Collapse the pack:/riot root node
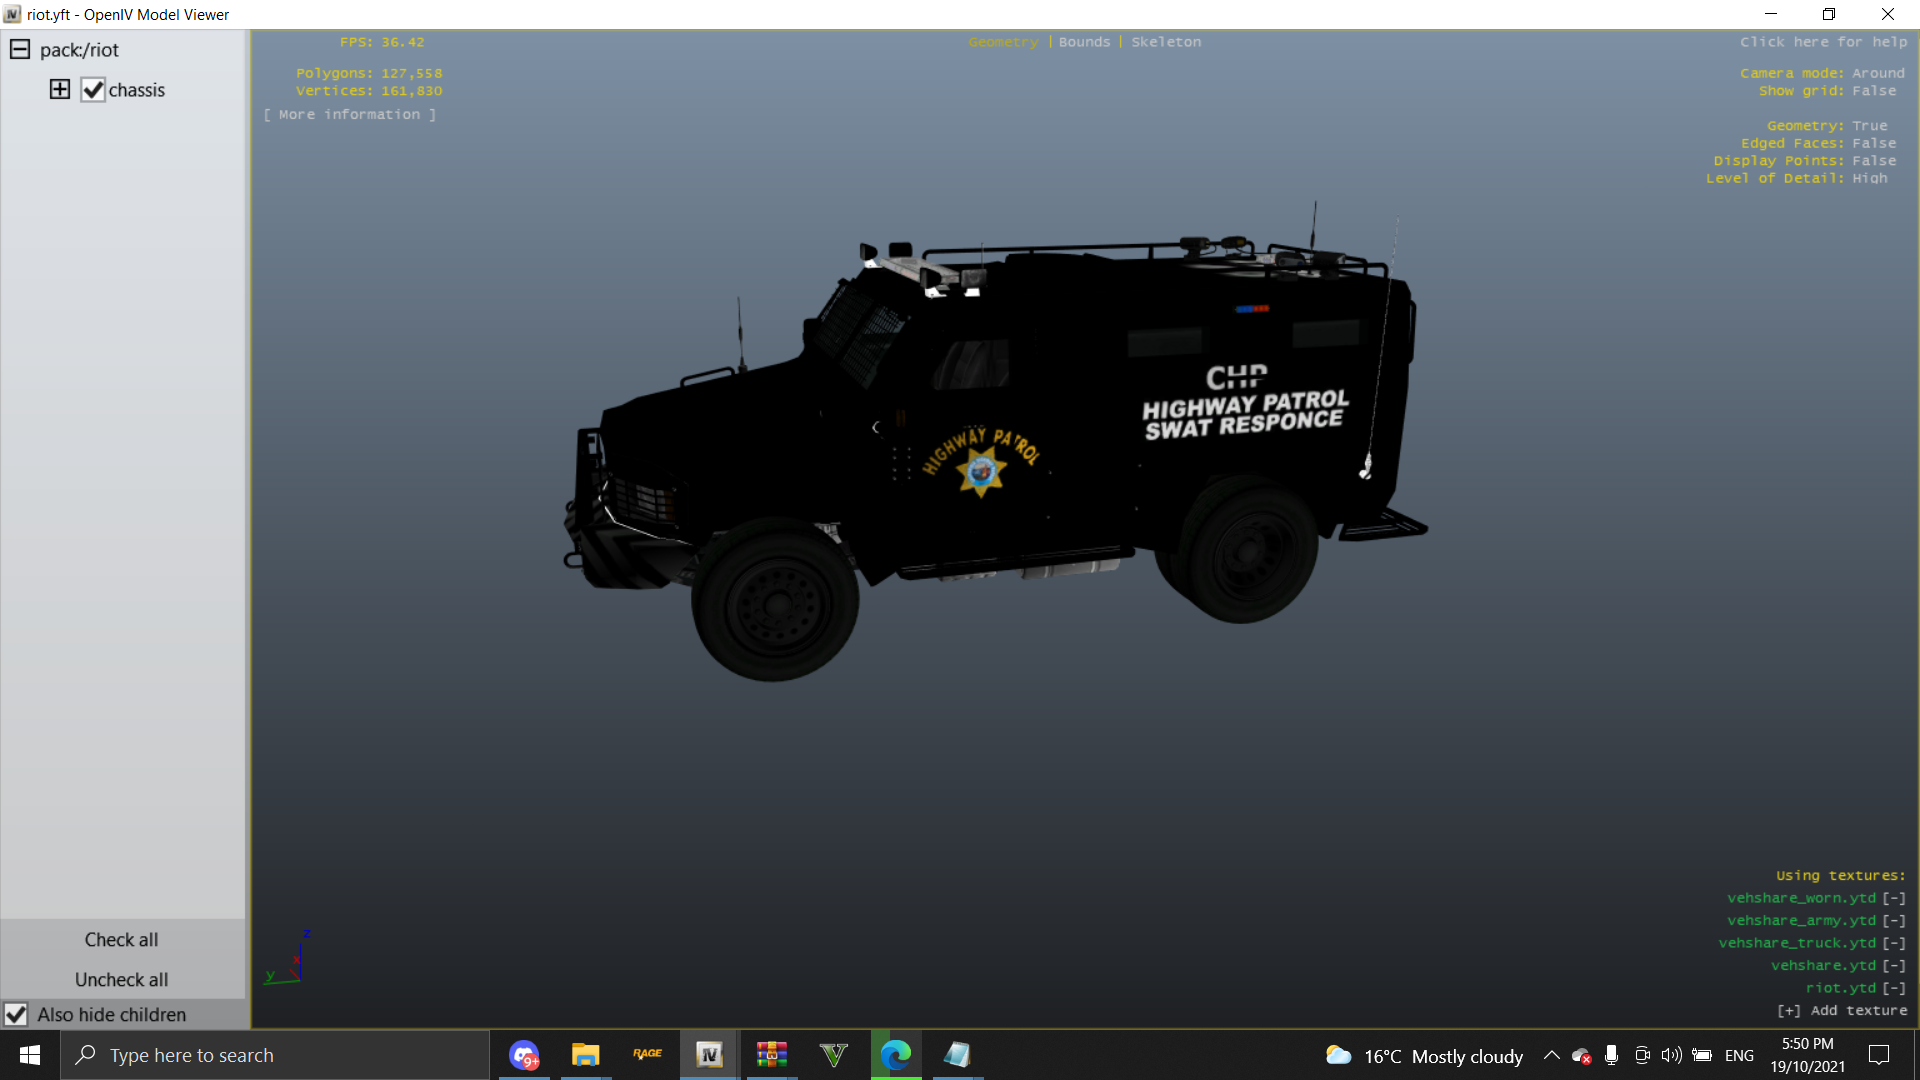1920x1080 pixels. click(20, 50)
